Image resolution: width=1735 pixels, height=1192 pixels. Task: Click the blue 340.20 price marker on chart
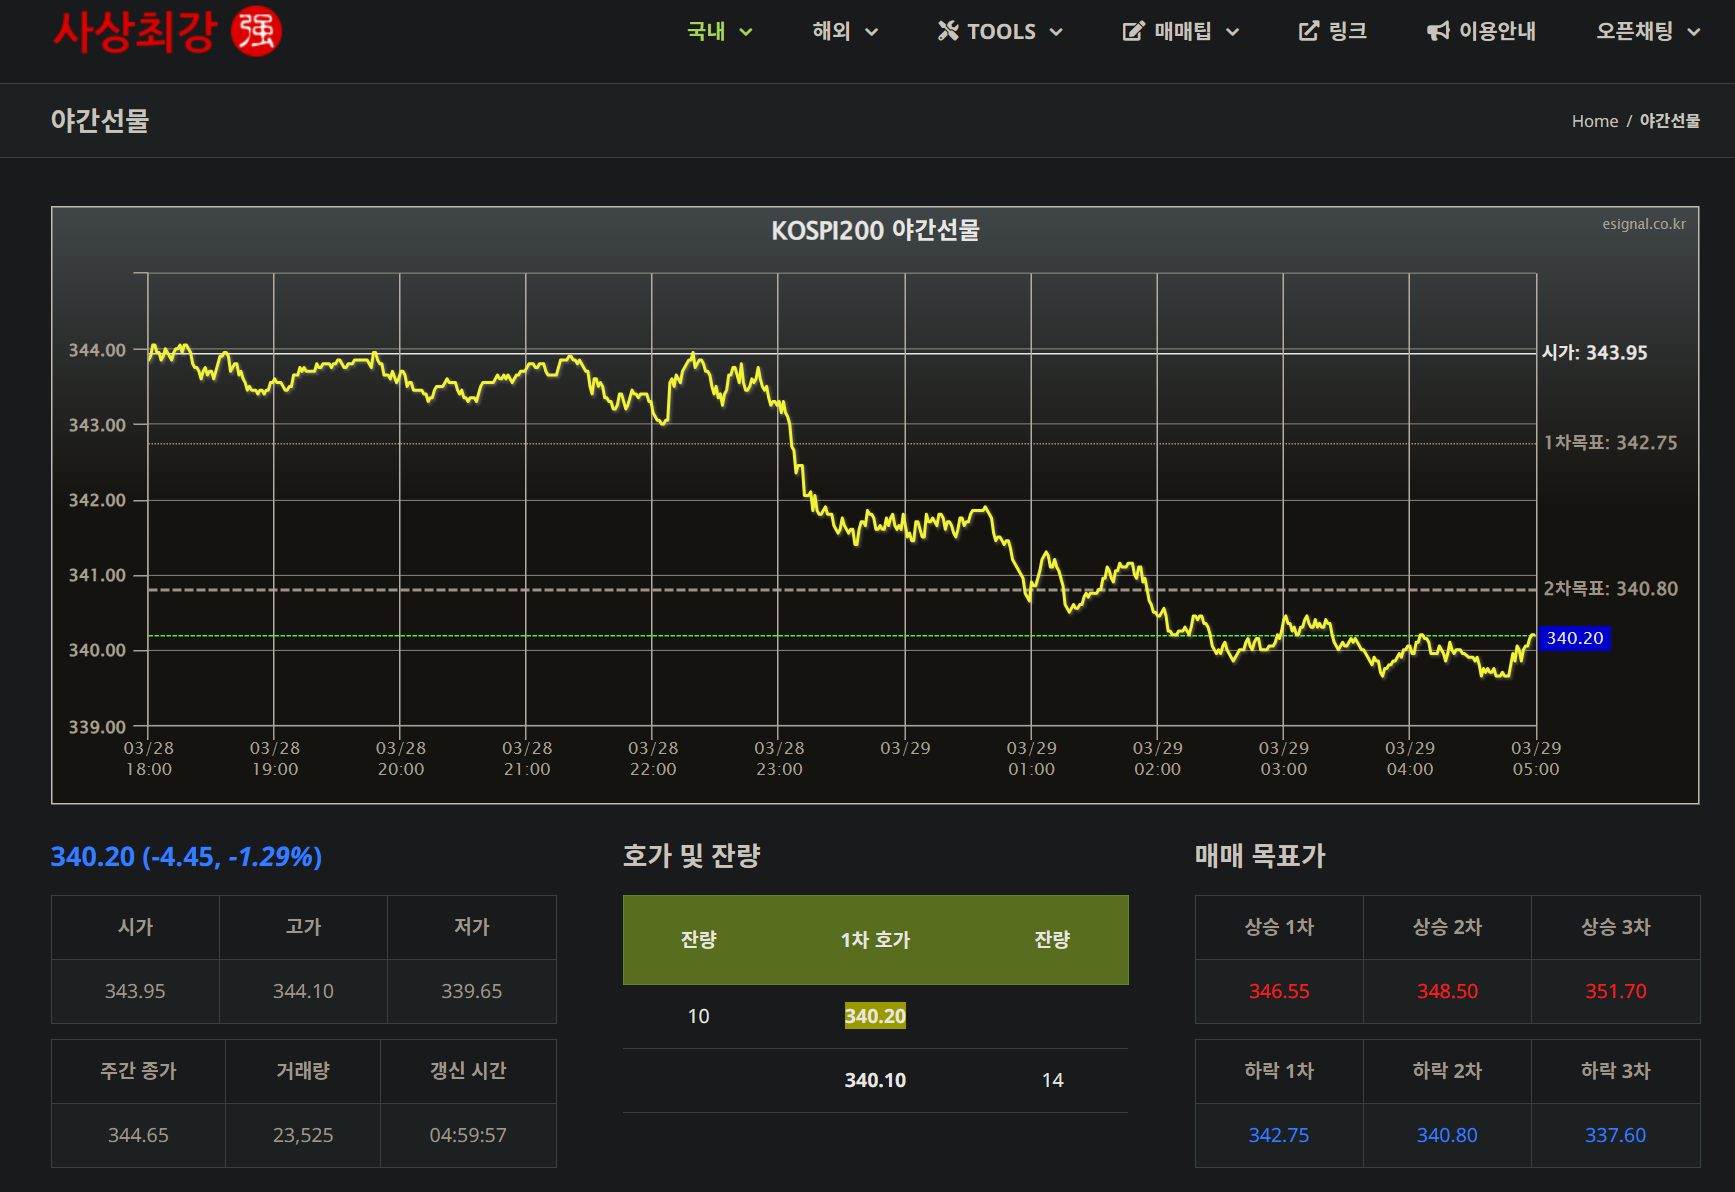pos(1574,638)
